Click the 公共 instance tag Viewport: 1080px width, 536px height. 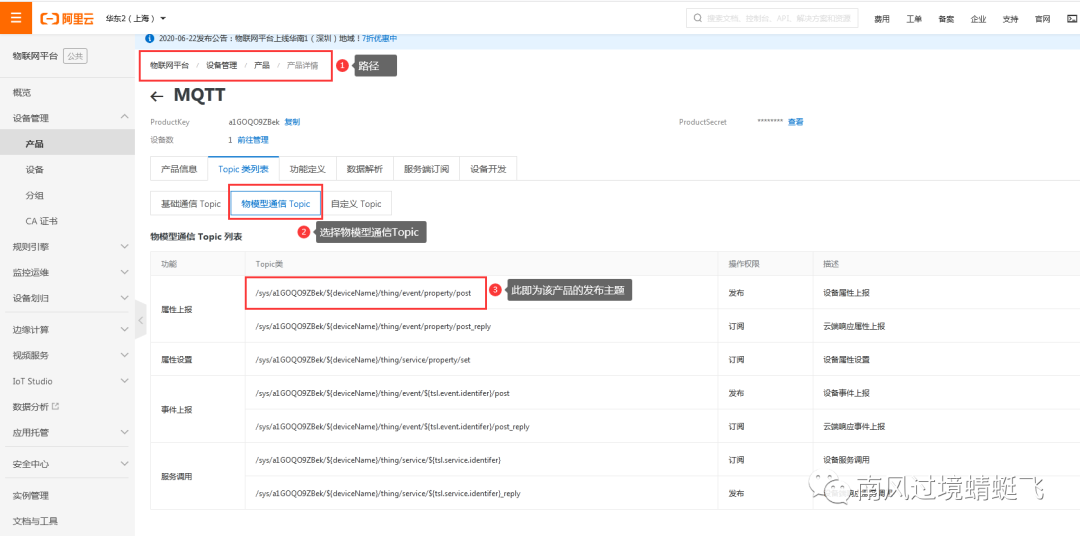(x=75, y=56)
